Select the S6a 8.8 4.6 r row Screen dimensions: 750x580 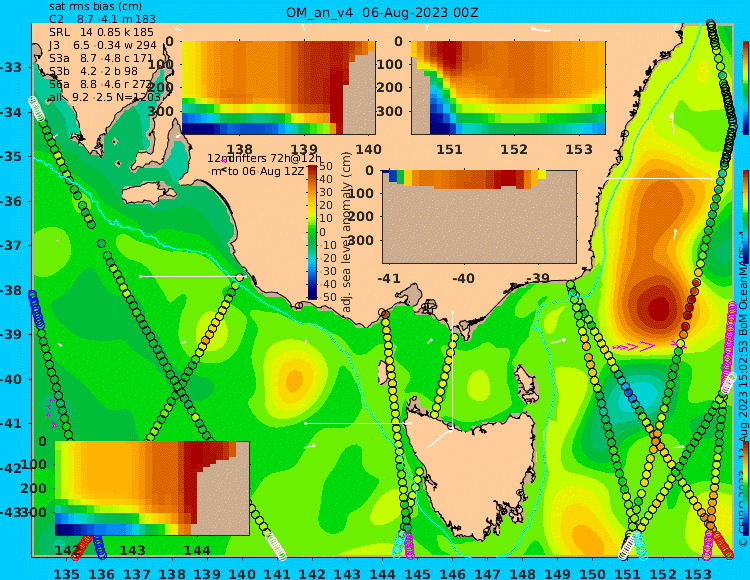point(100,84)
